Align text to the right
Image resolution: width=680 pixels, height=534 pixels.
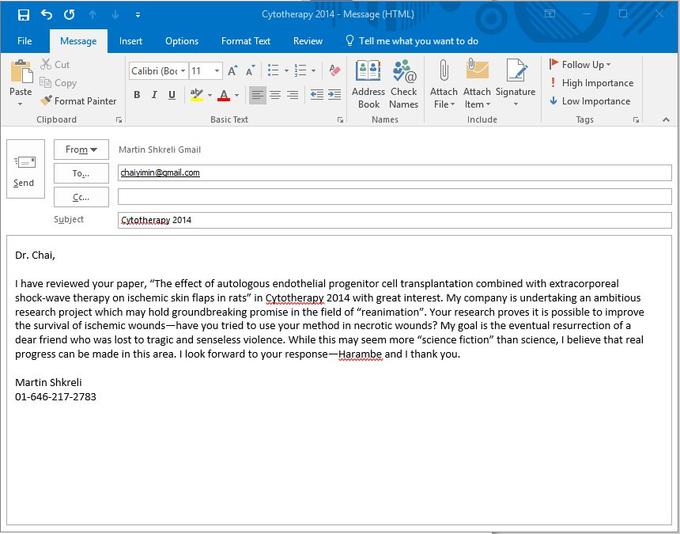coord(293,95)
